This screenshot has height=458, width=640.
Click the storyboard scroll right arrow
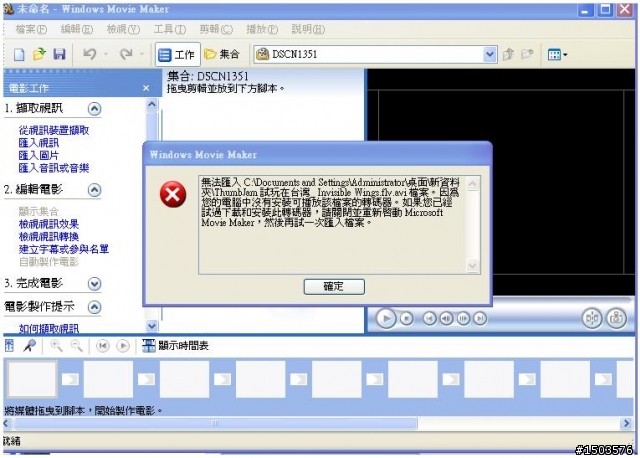pos(627,424)
